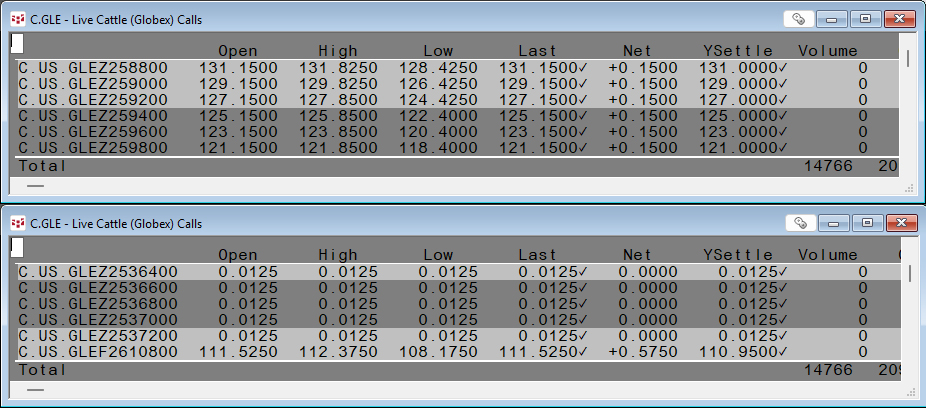This screenshot has width=926, height=409.
Task: Click the Last column header in top window
Action: tap(538, 50)
